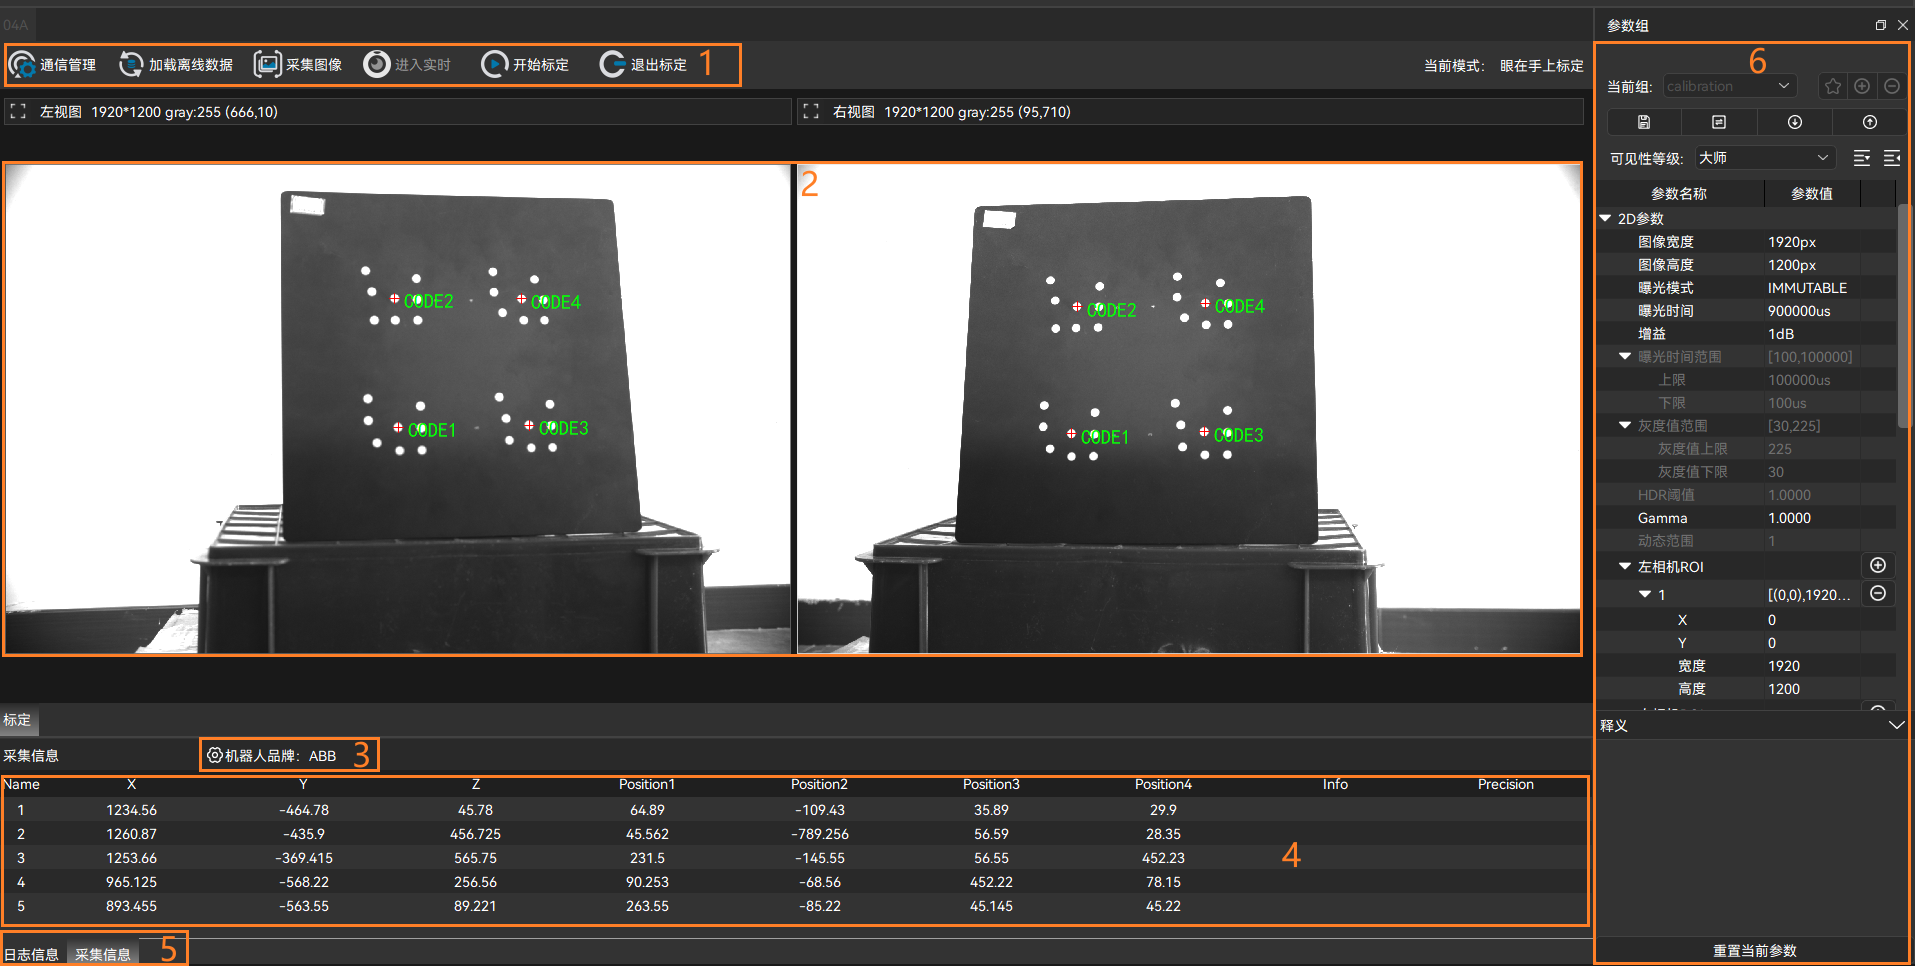Viewport: 1915px width, 966px height.
Task: Start calibration with 开始标定
Action: (x=525, y=65)
